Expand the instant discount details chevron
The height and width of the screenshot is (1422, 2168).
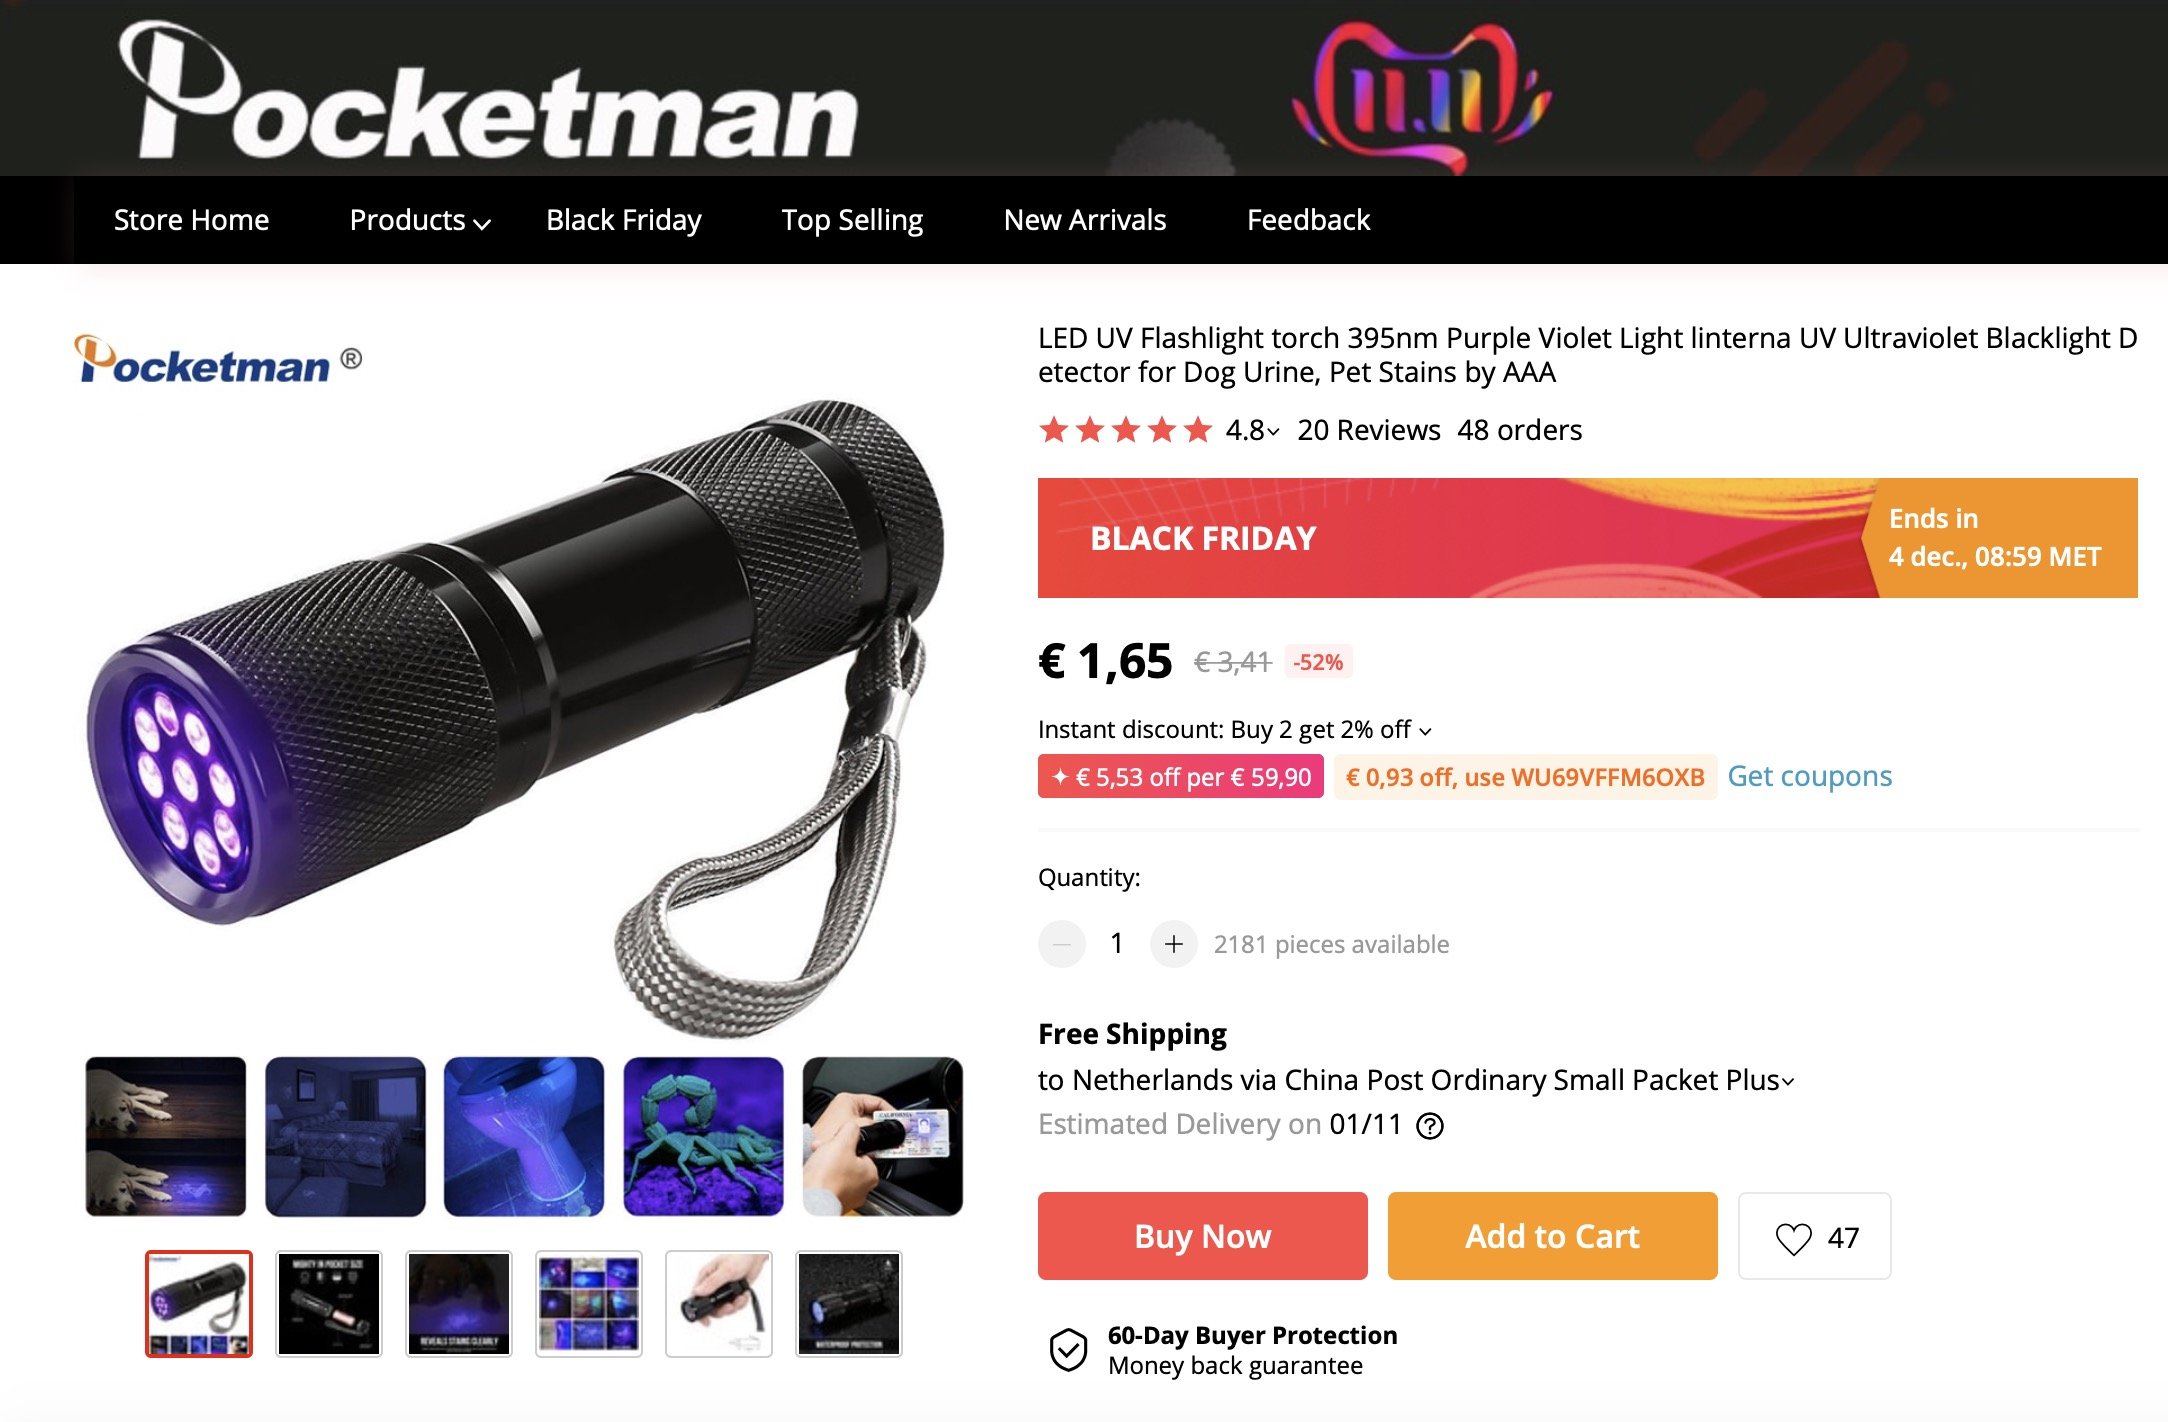coord(1425,731)
